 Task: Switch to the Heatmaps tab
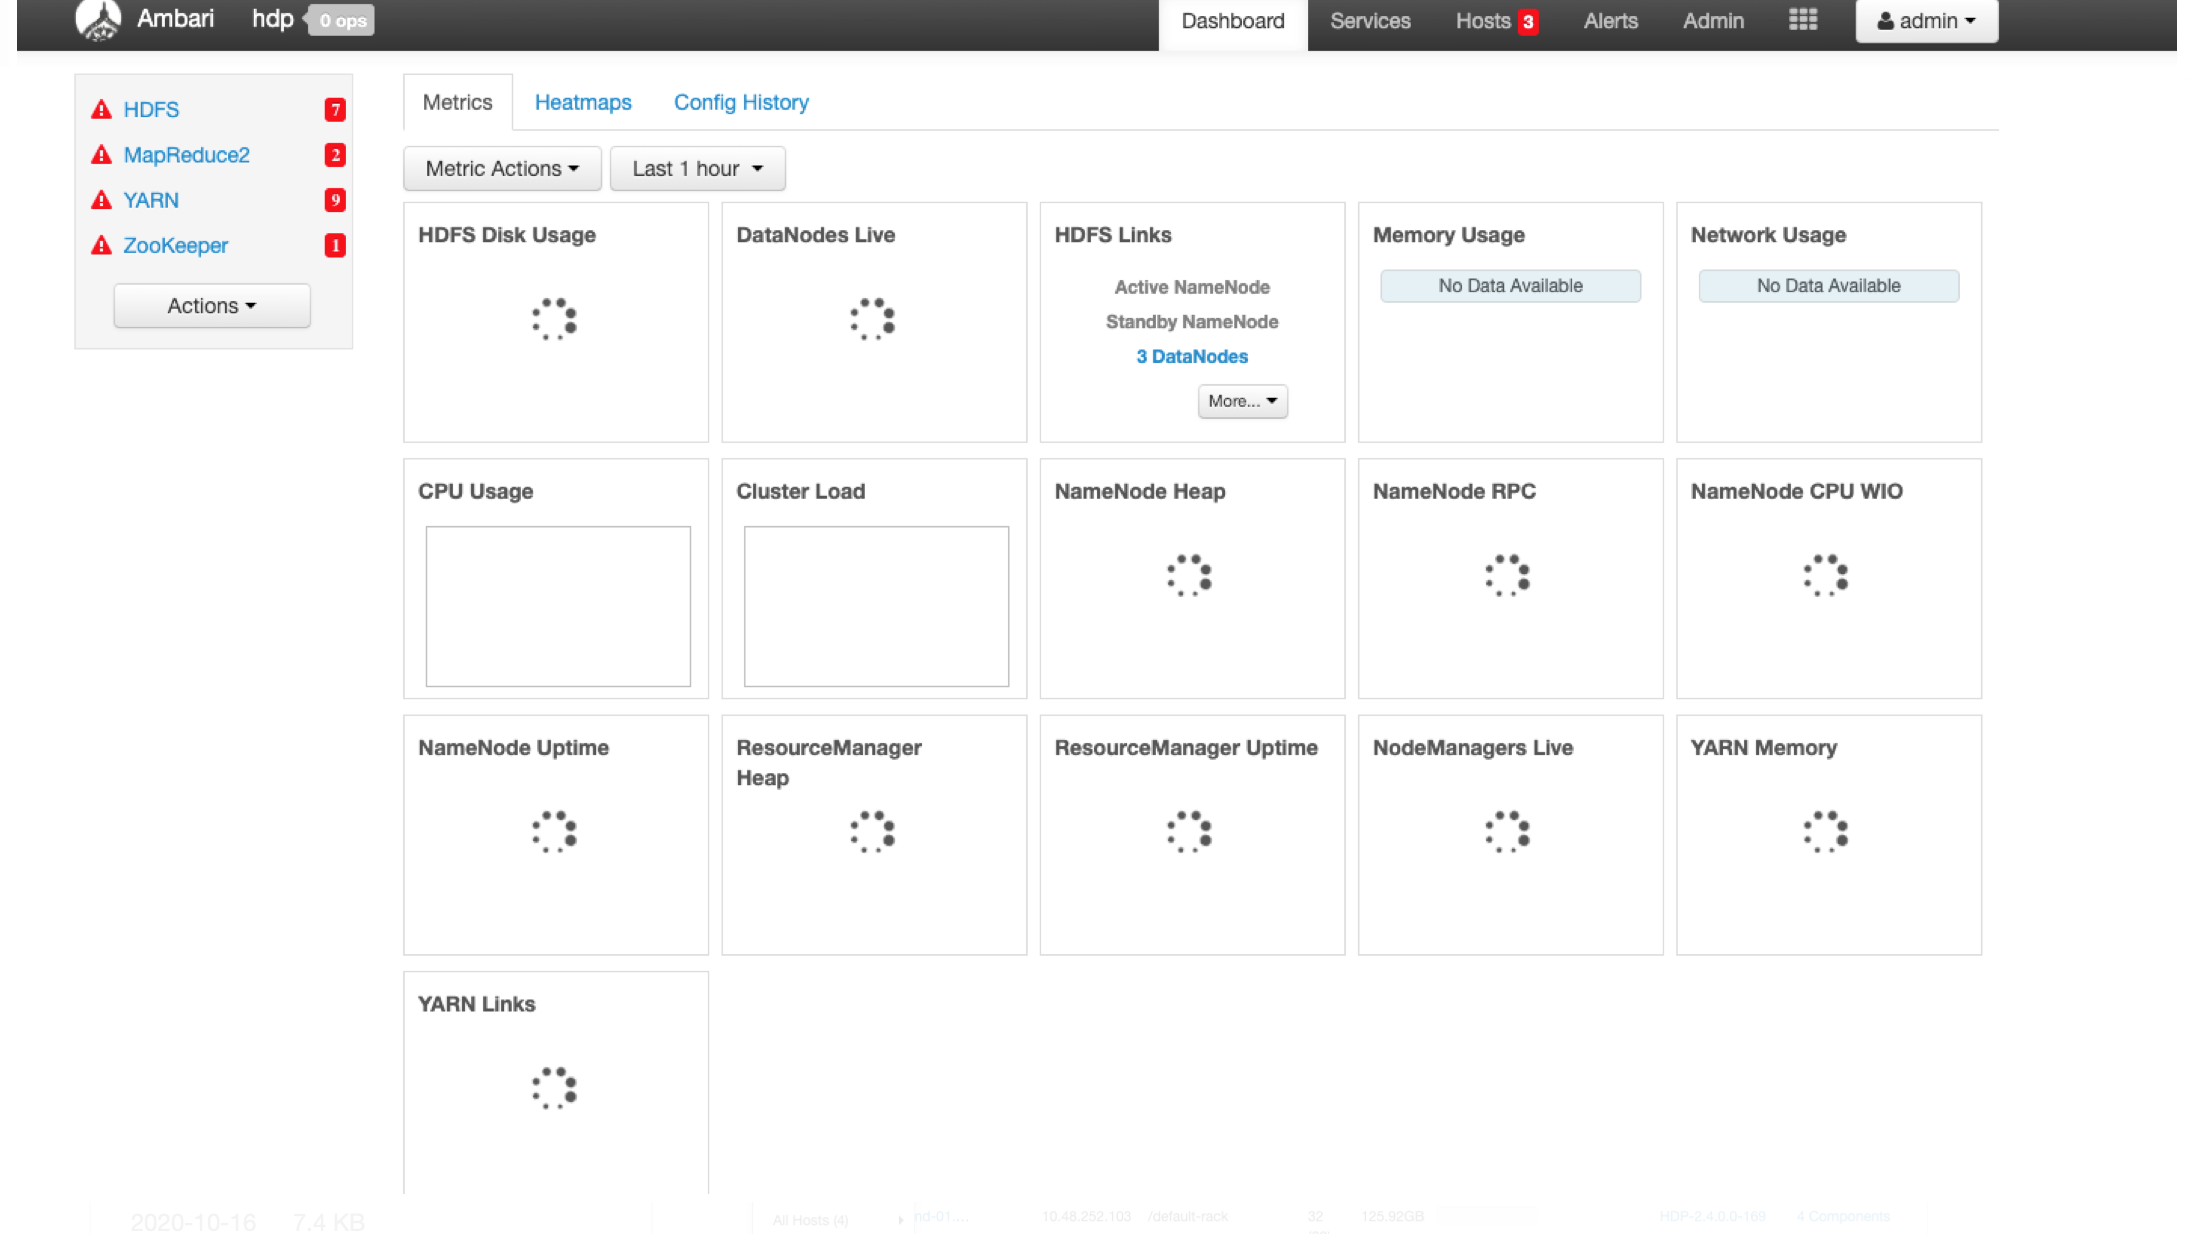pos(584,102)
